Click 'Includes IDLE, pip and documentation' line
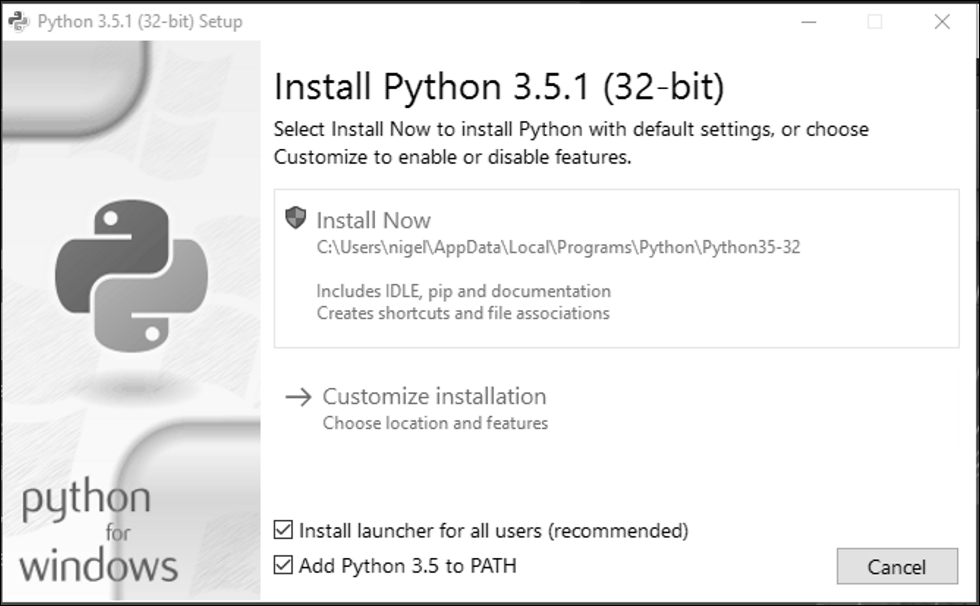The image size is (980, 606). tap(463, 291)
